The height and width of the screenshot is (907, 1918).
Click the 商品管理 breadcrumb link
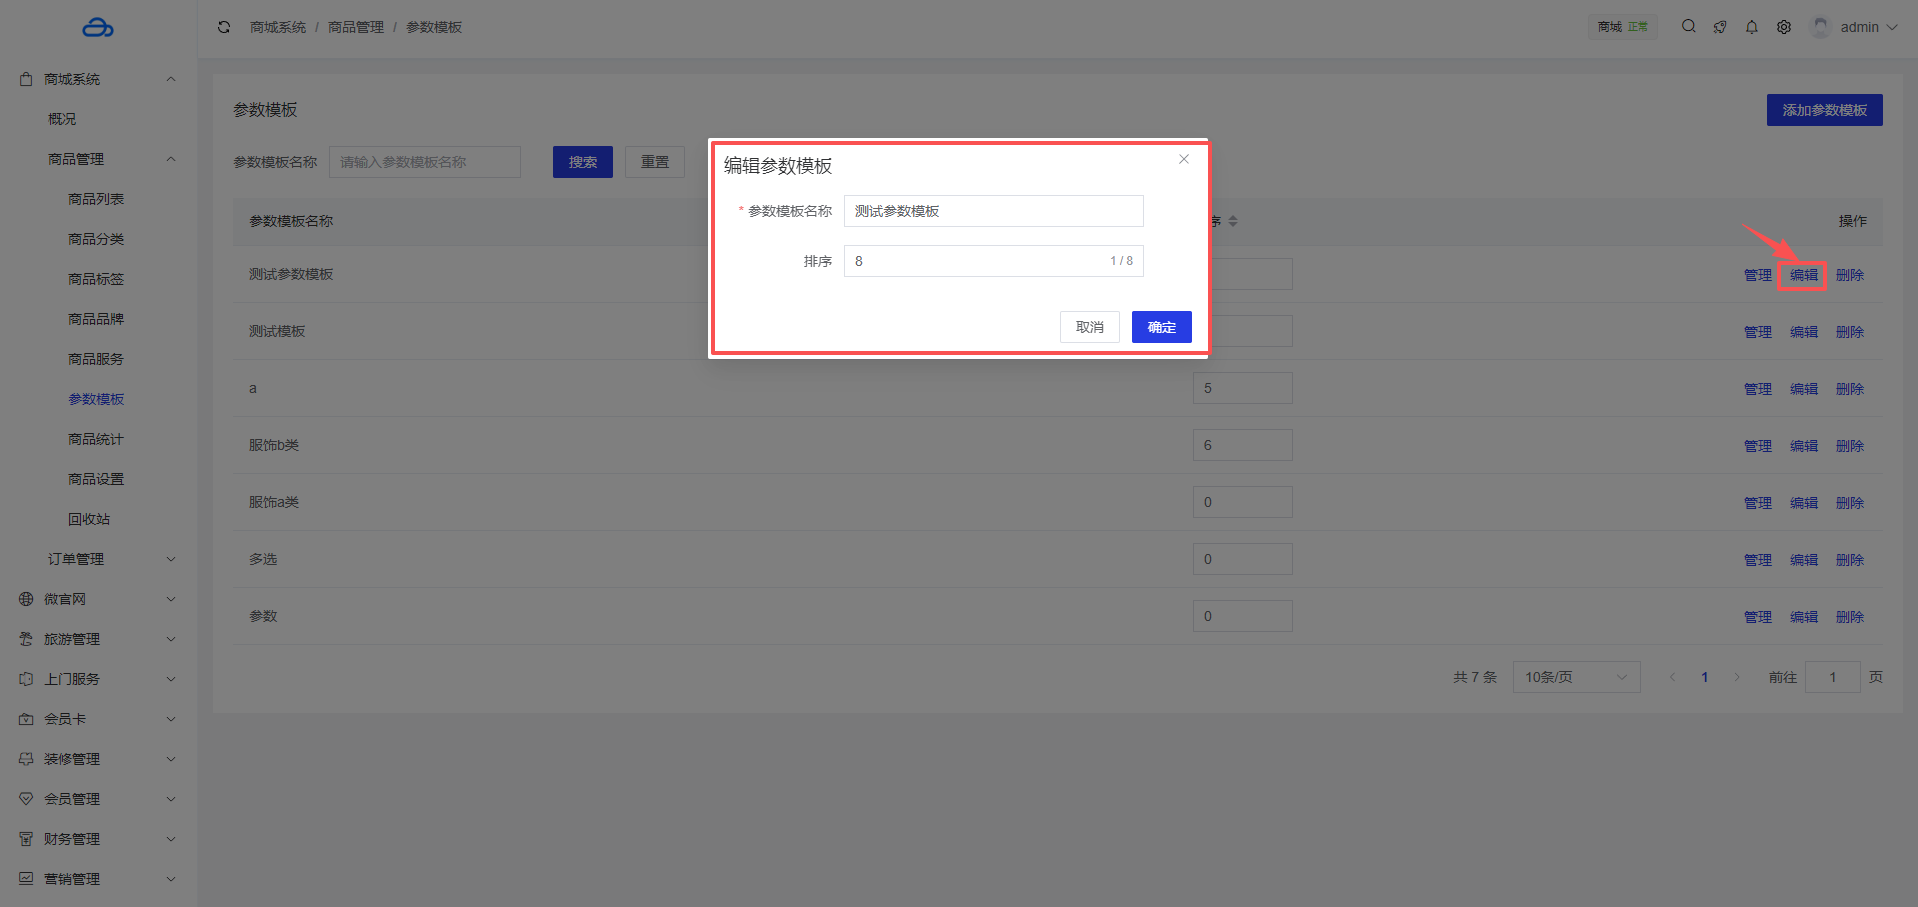click(x=356, y=27)
